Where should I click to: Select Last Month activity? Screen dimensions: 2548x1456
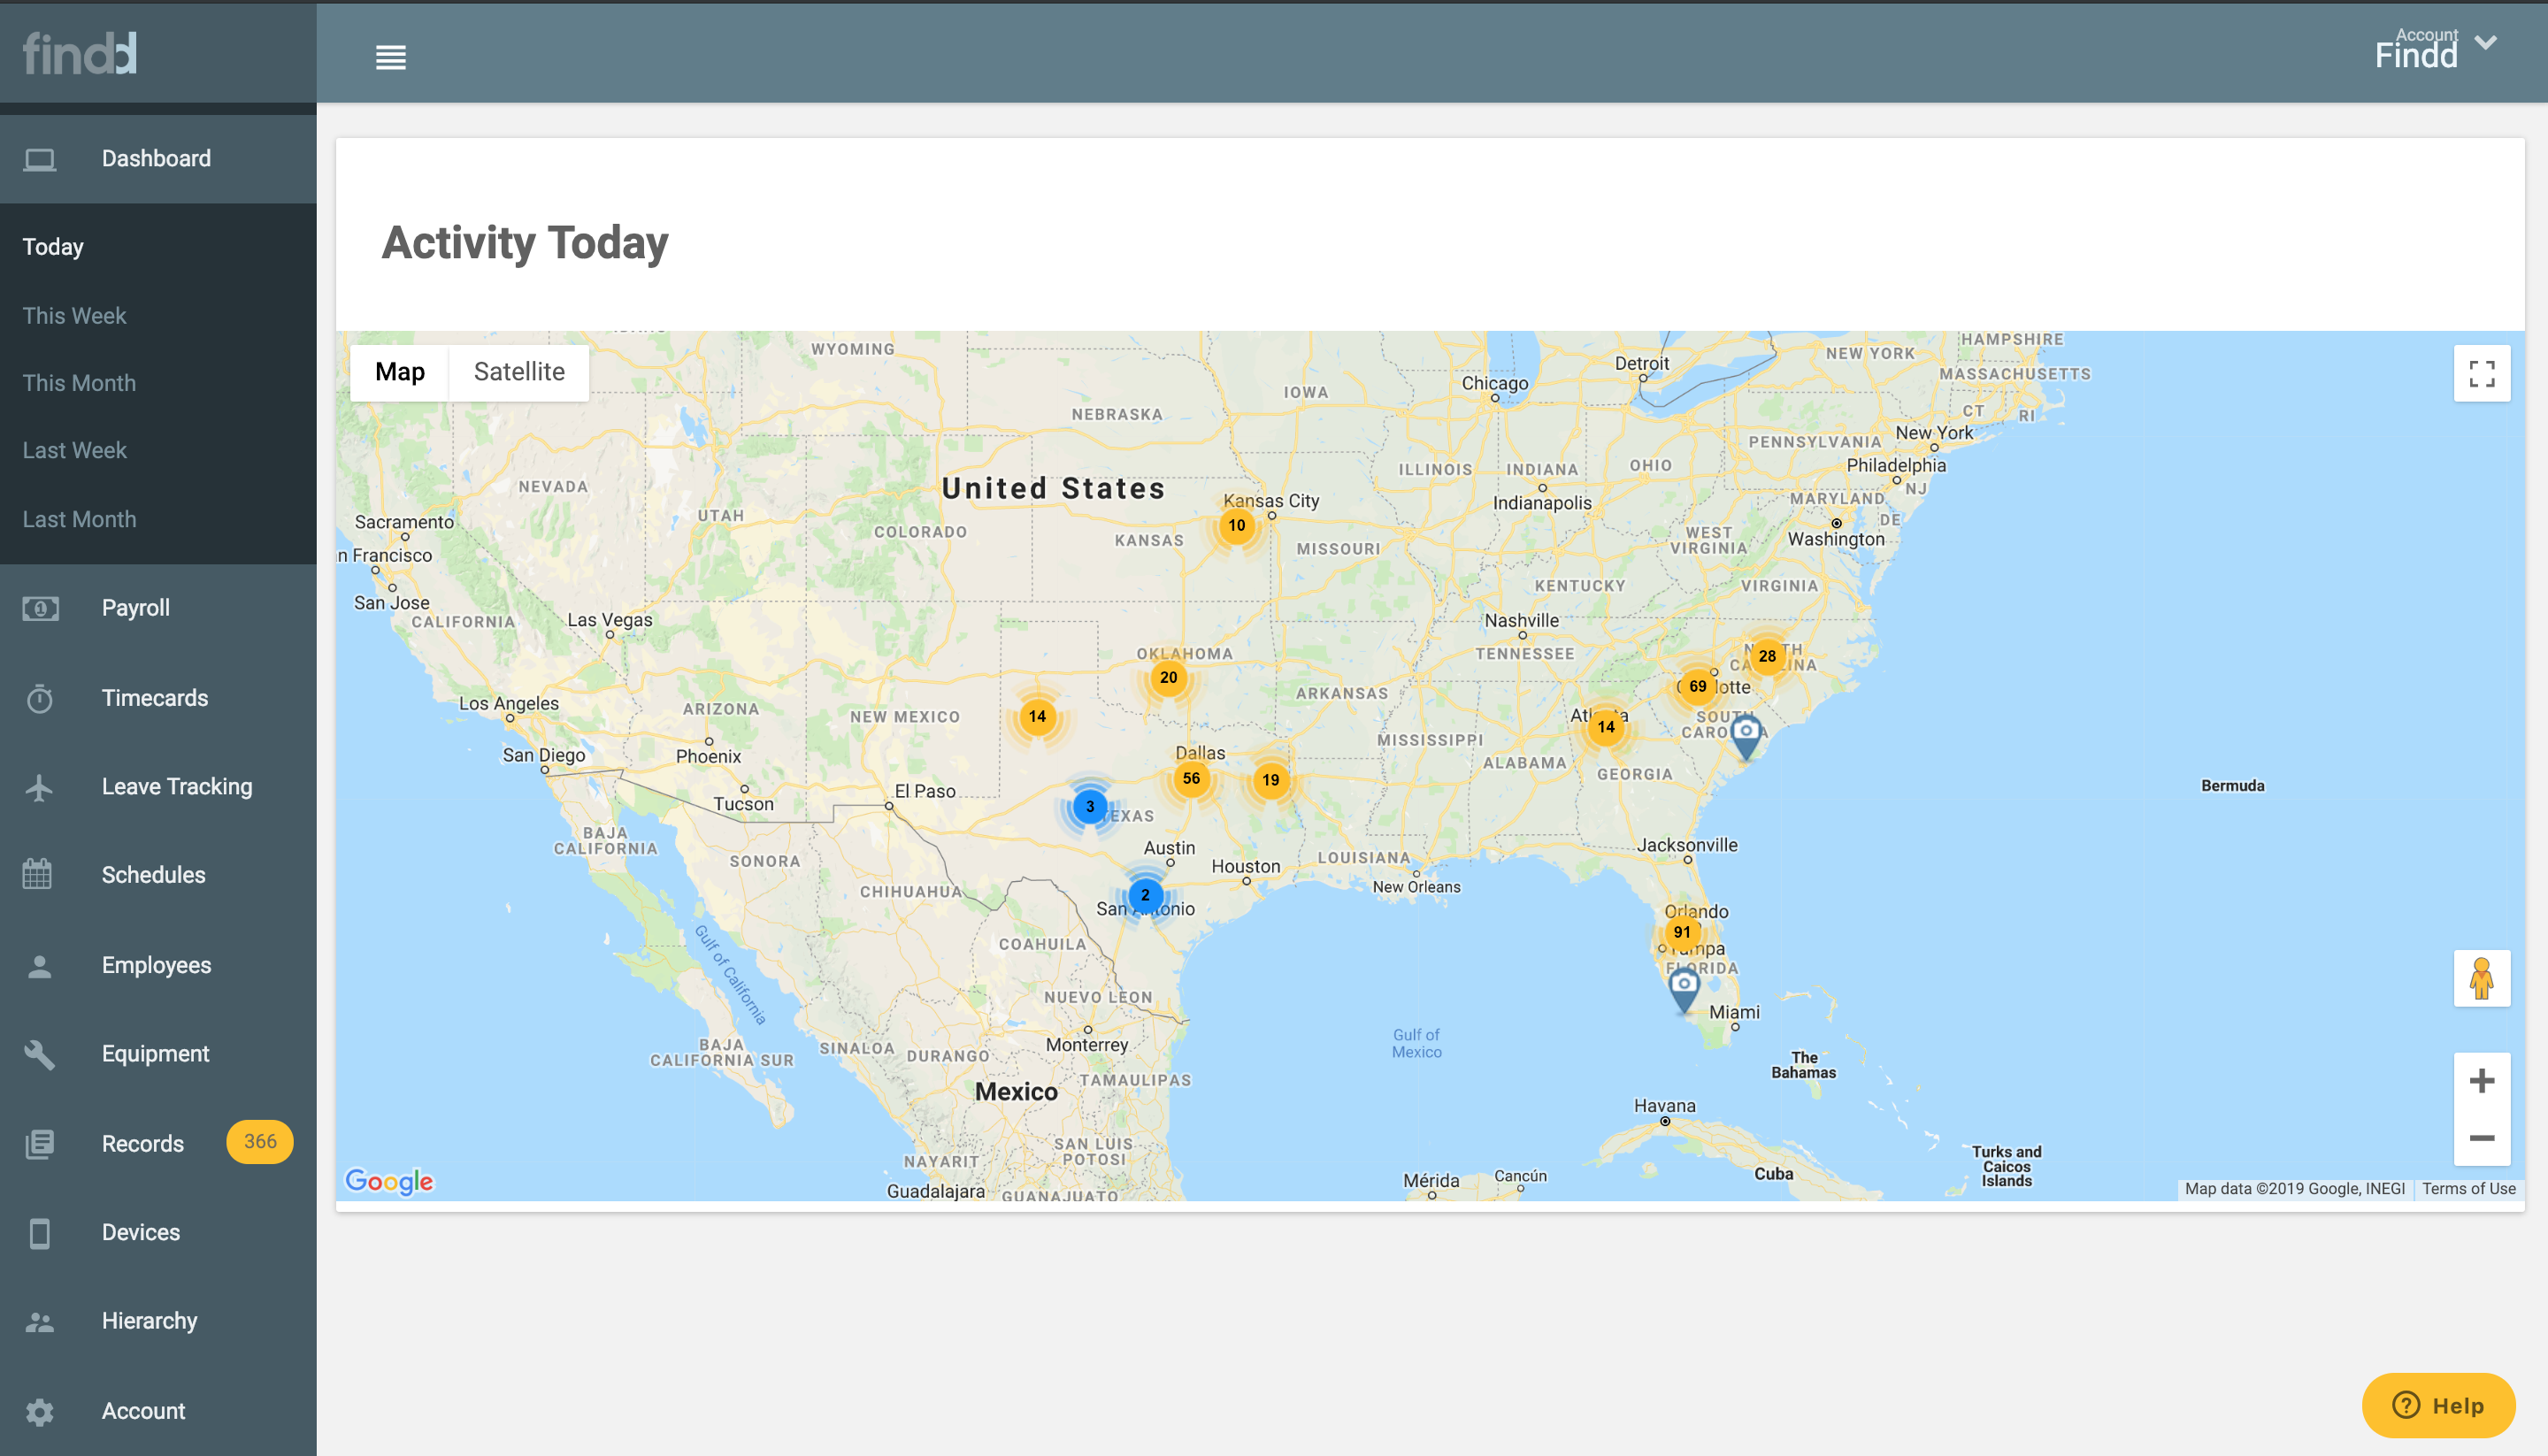pyautogui.click(x=79, y=519)
